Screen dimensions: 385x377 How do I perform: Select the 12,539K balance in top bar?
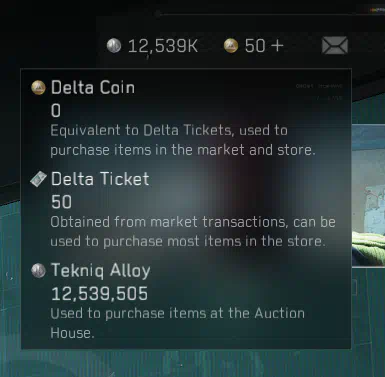pos(163,46)
